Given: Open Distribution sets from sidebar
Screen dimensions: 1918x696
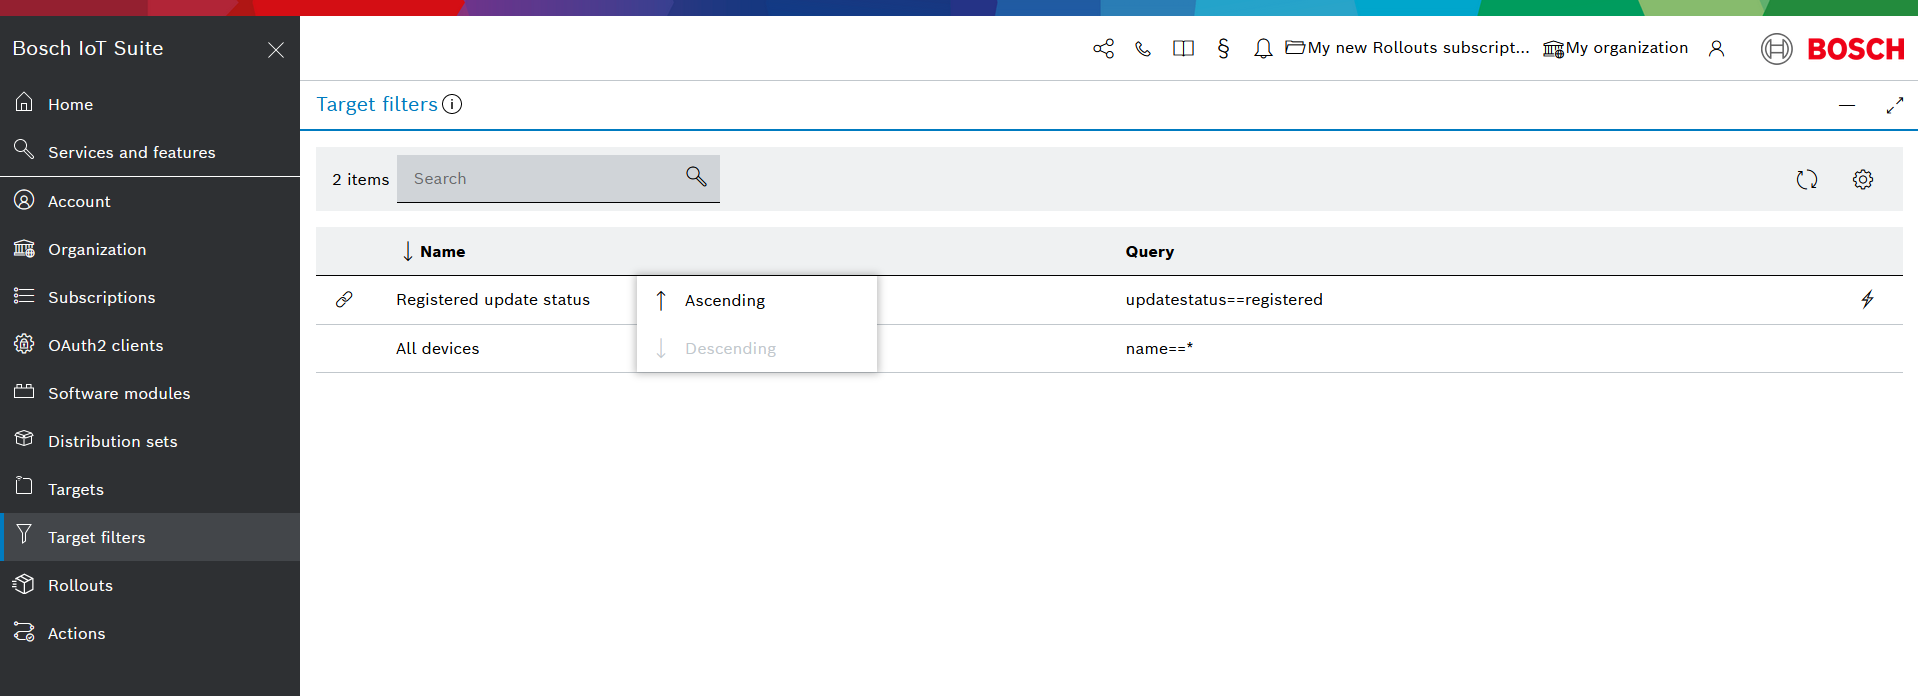Looking at the screenshot, I should click(x=112, y=441).
